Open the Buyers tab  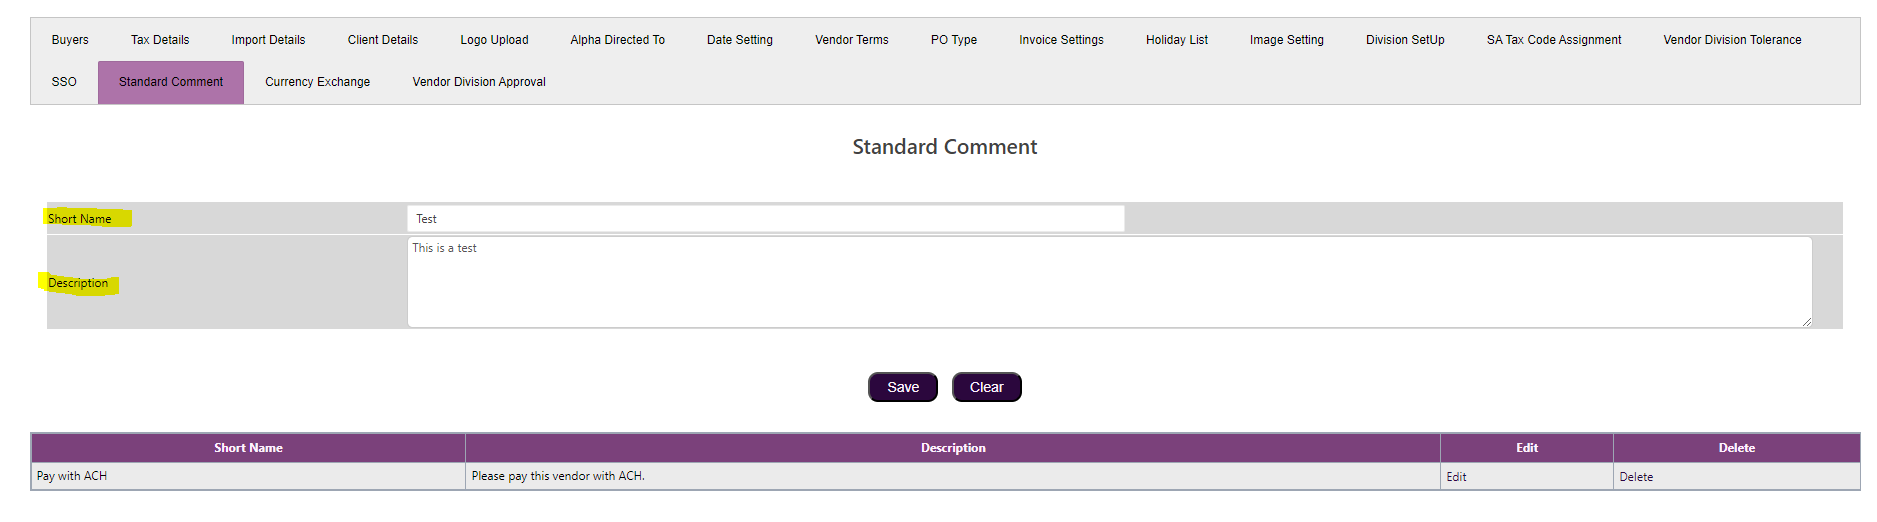pyautogui.click(x=70, y=40)
